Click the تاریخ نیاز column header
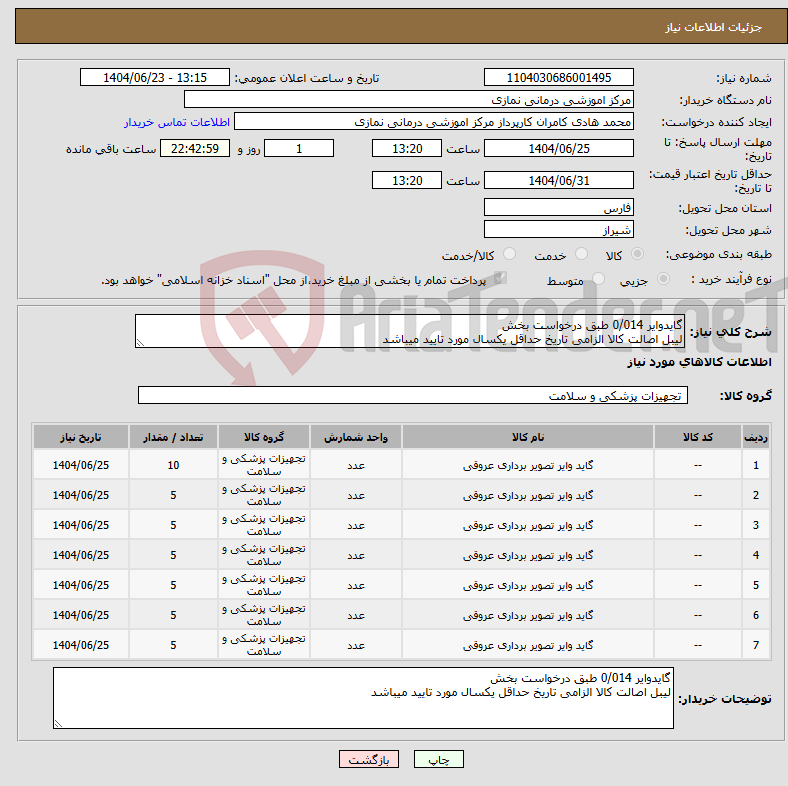Image resolution: width=788 pixels, height=786 pixels. 81,437
